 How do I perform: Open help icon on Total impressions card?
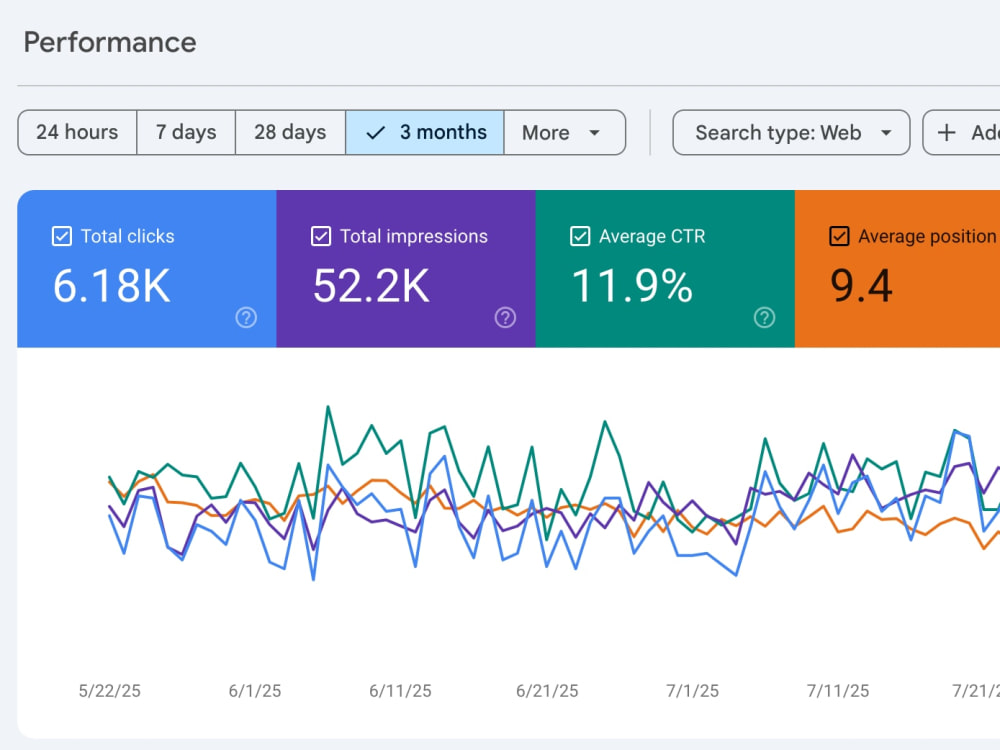(505, 318)
